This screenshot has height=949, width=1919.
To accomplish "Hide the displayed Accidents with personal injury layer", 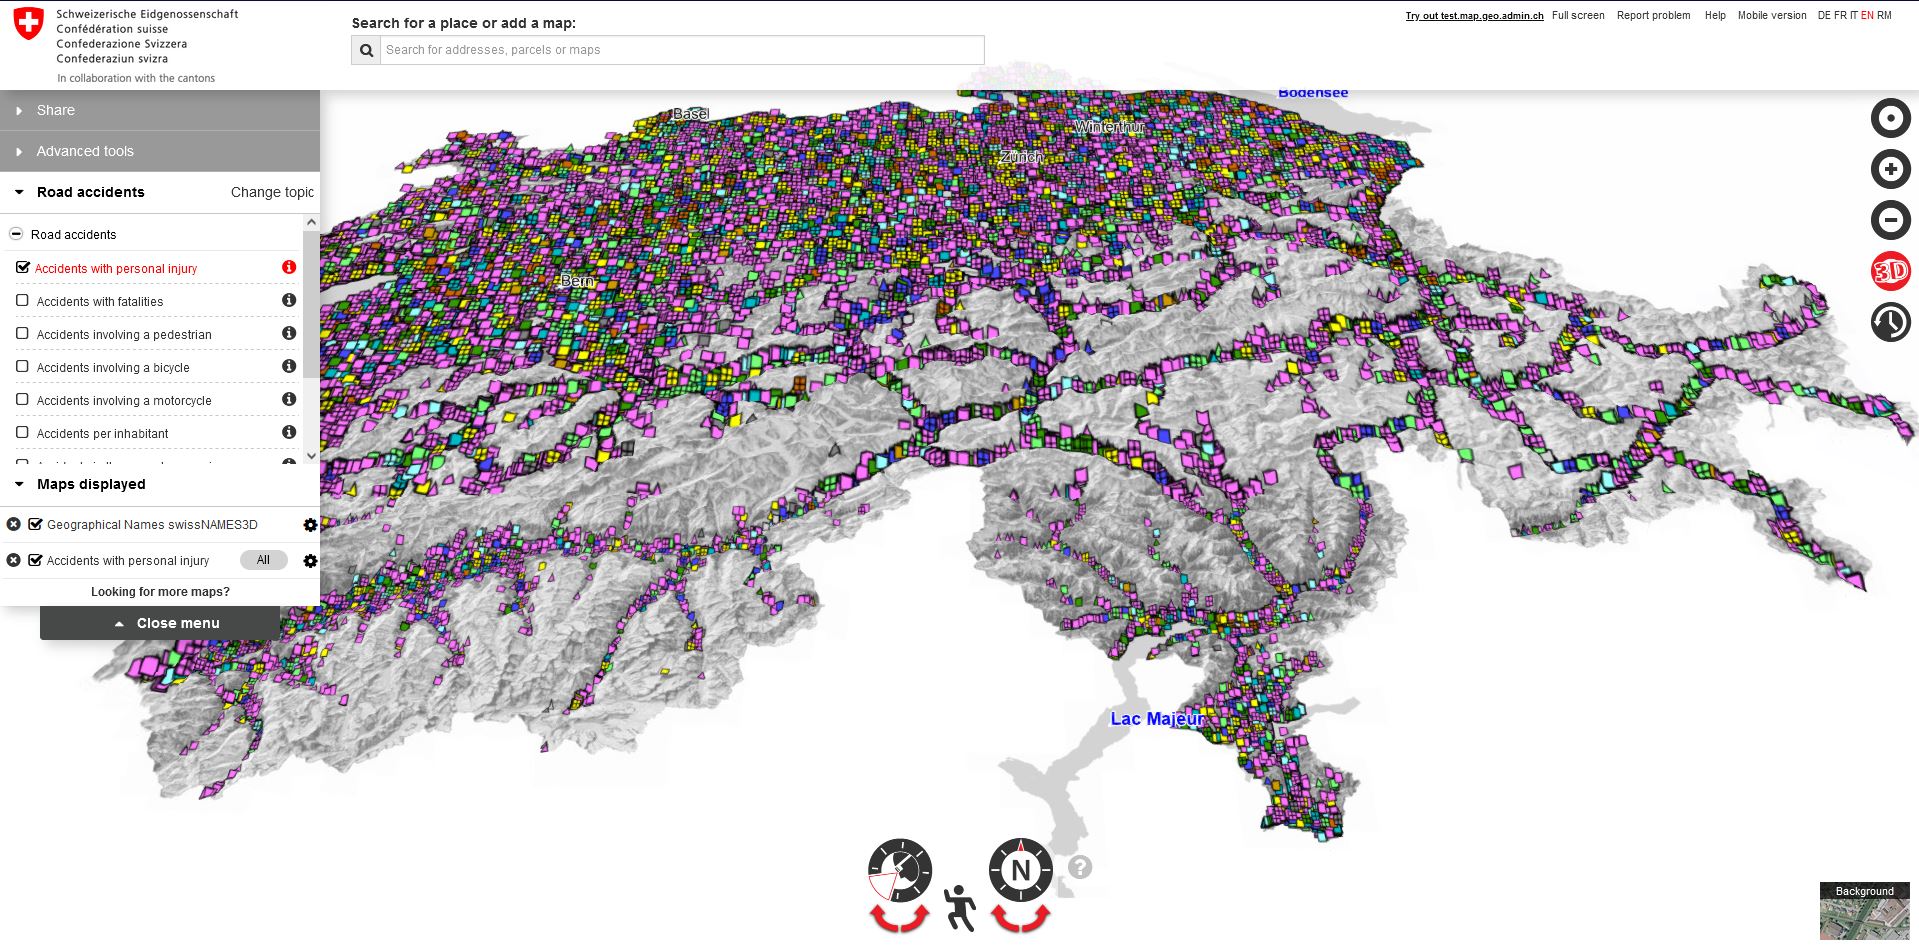I will (x=35, y=560).
